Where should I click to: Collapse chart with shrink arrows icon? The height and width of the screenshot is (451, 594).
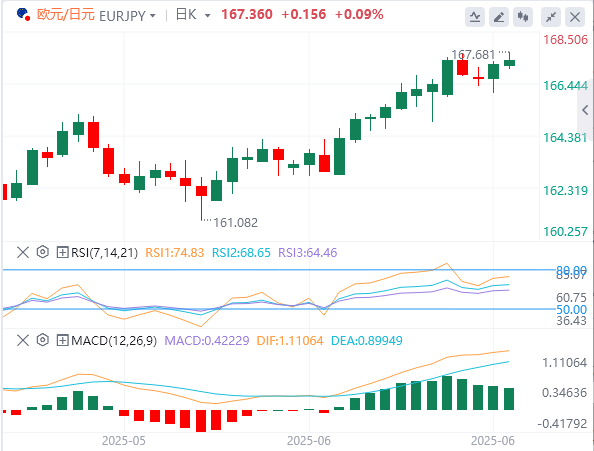tap(551, 17)
